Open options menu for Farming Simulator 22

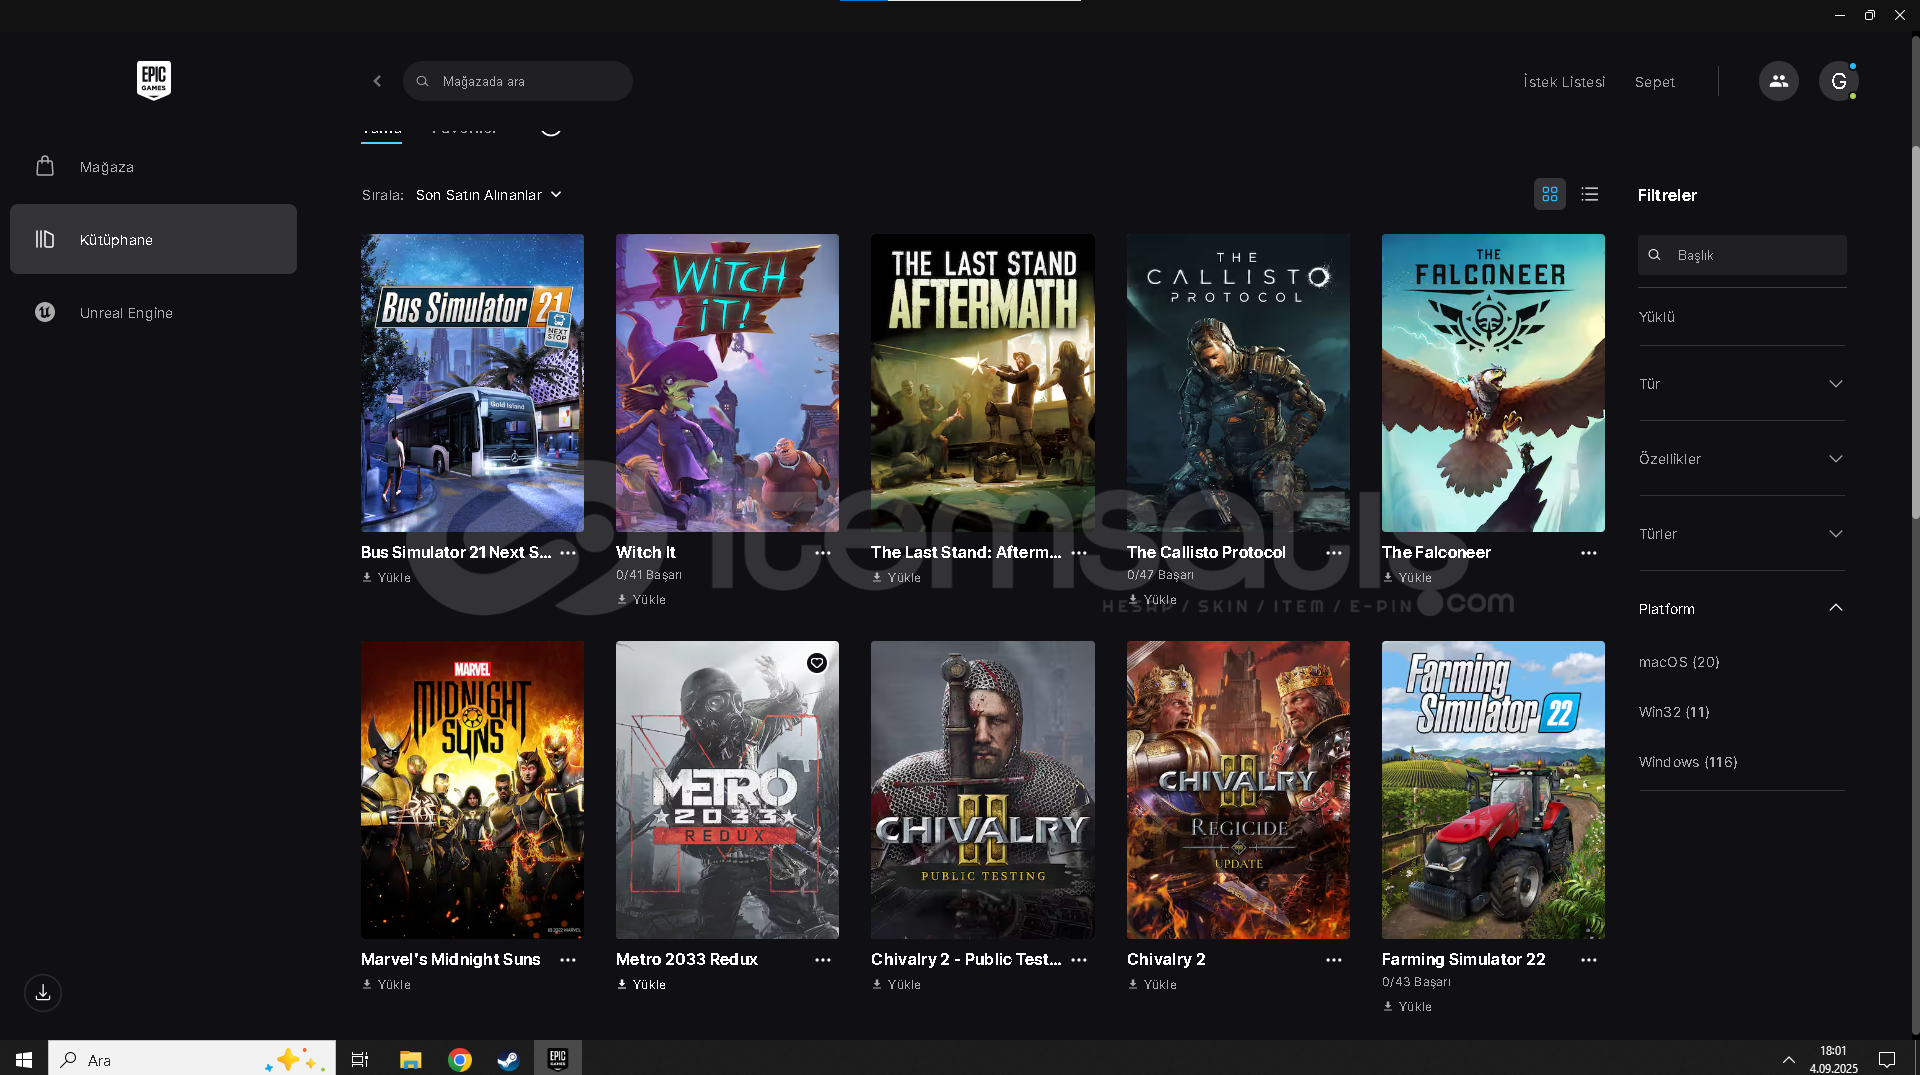click(x=1589, y=959)
